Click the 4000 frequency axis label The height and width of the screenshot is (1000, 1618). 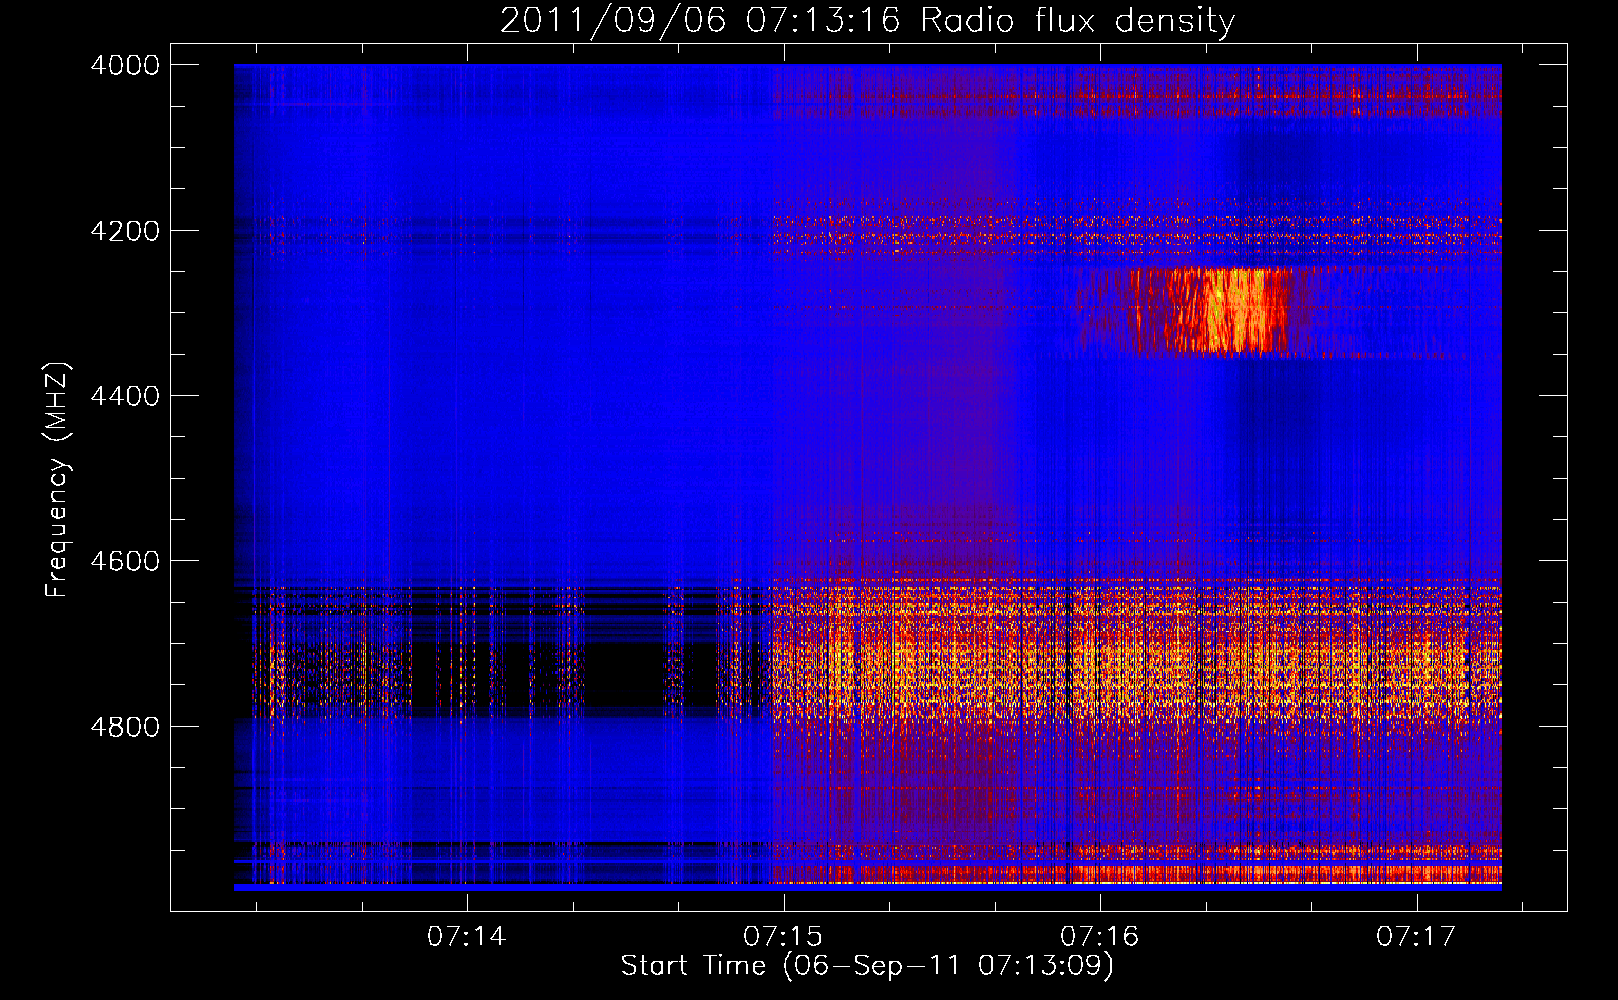click(x=125, y=65)
